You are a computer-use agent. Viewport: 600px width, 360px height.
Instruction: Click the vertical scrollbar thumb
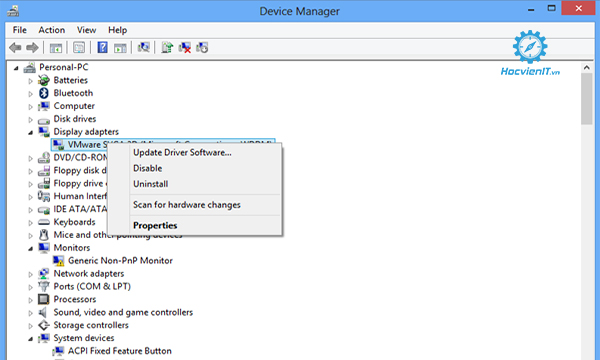click(586, 99)
